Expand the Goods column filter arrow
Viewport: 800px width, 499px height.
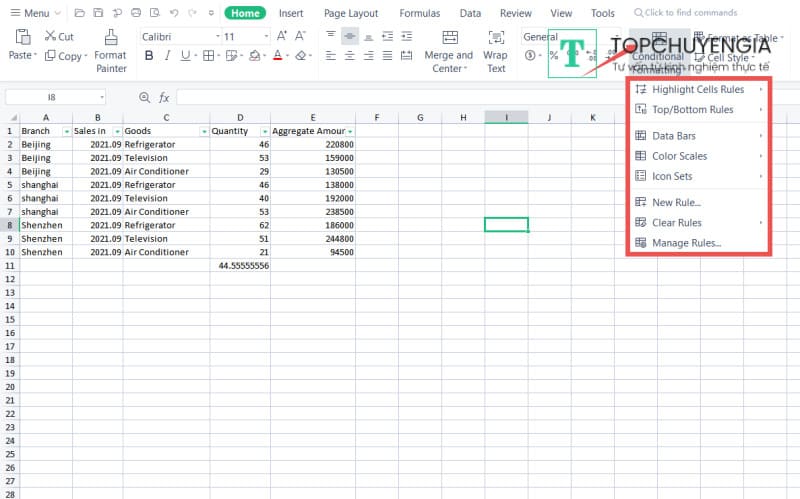(x=204, y=131)
